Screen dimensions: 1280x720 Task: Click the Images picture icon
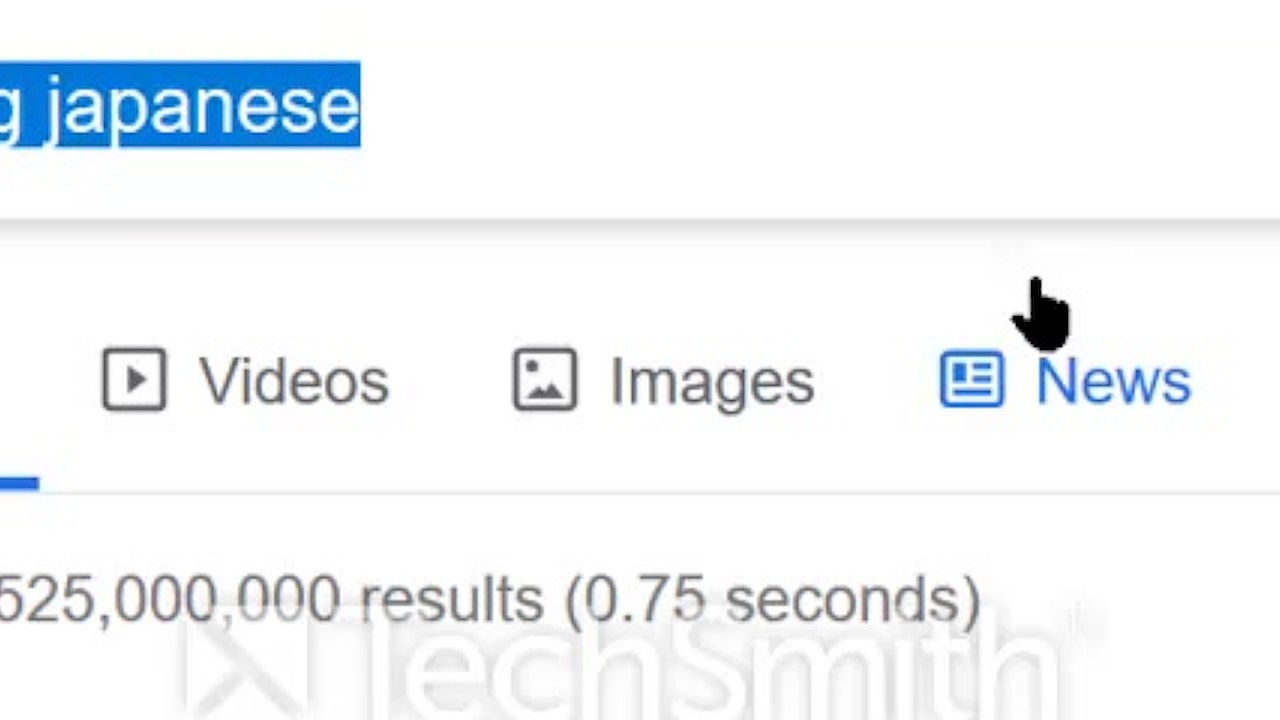point(545,380)
